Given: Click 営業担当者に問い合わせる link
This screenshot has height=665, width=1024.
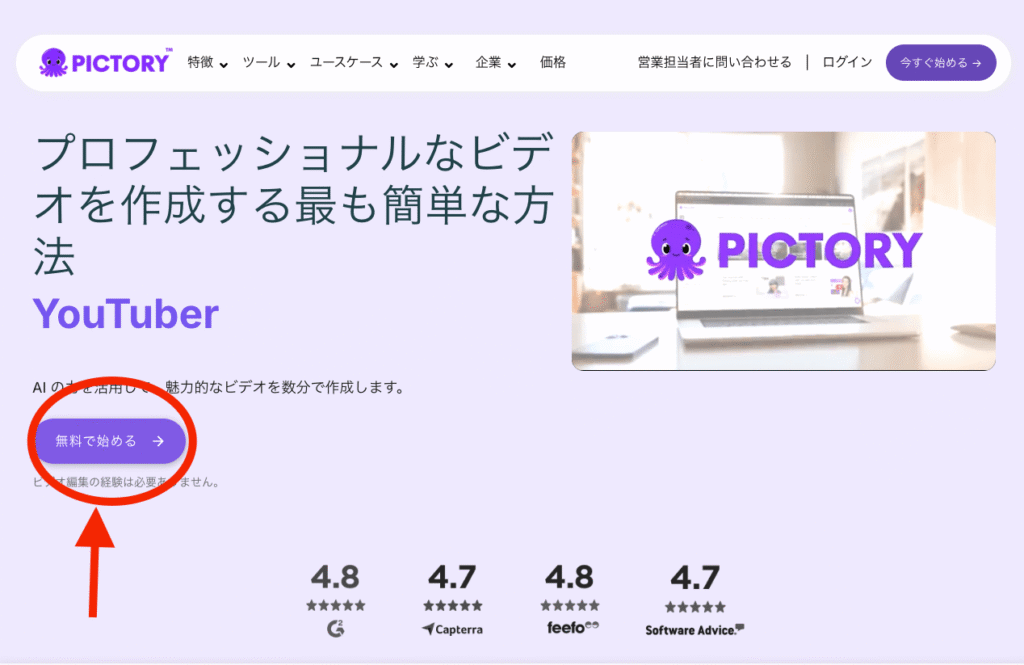Looking at the screenshot, I should [714, 63].
